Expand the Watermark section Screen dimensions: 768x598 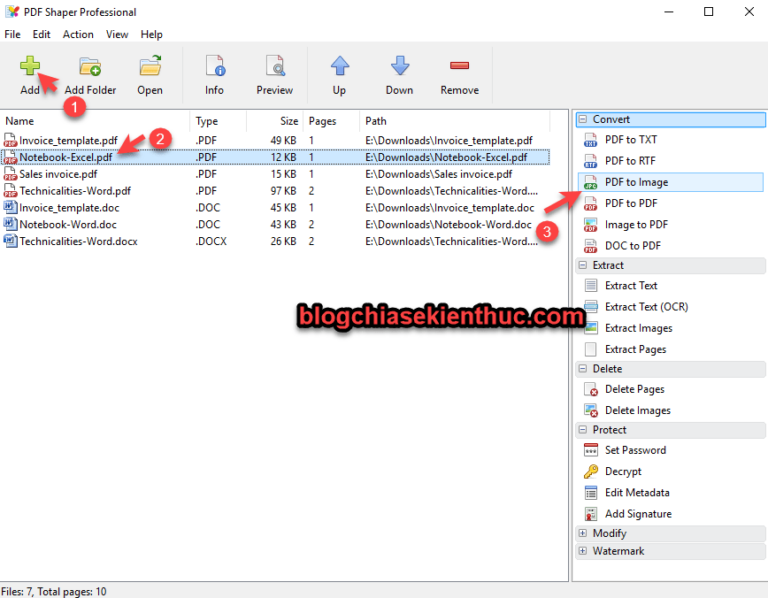tap(582, 551)
